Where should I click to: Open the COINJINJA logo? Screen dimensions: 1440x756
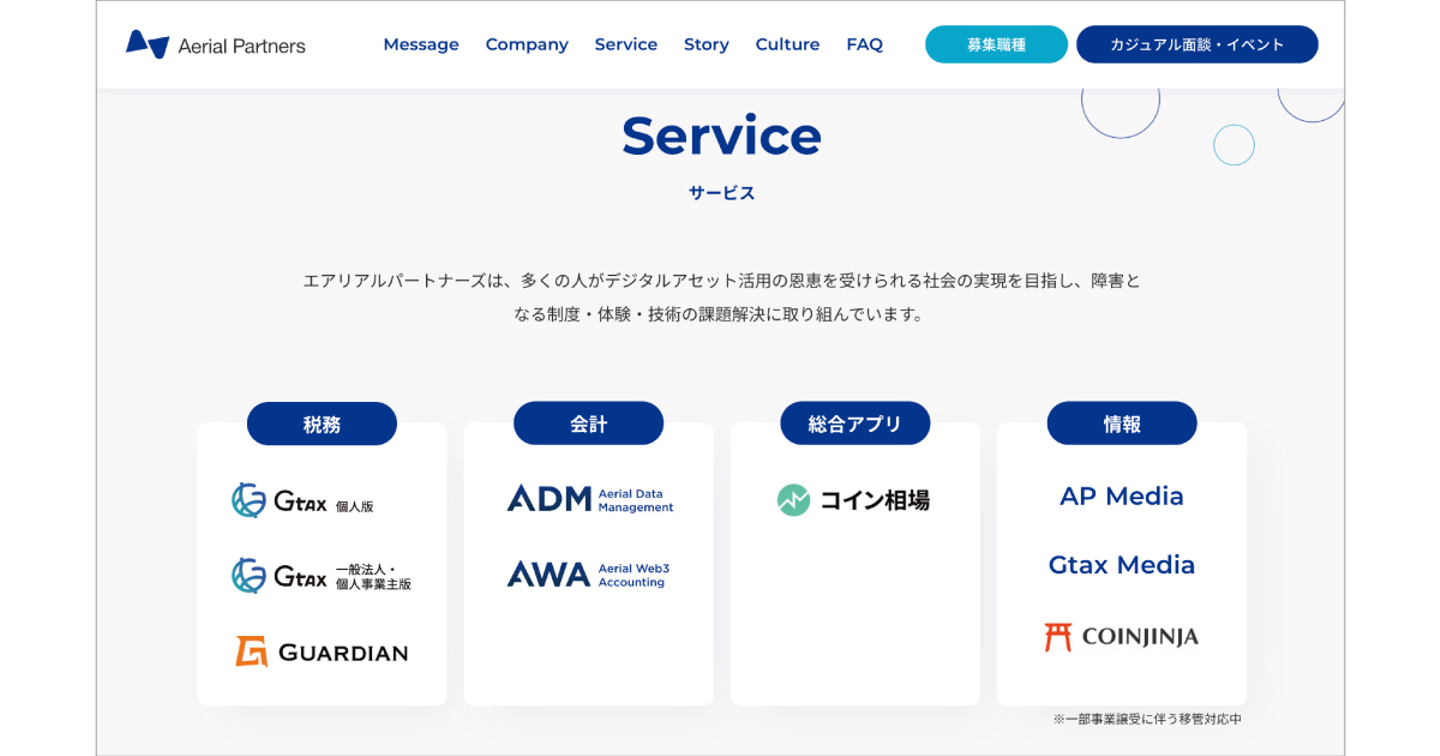coord(1121,637)
